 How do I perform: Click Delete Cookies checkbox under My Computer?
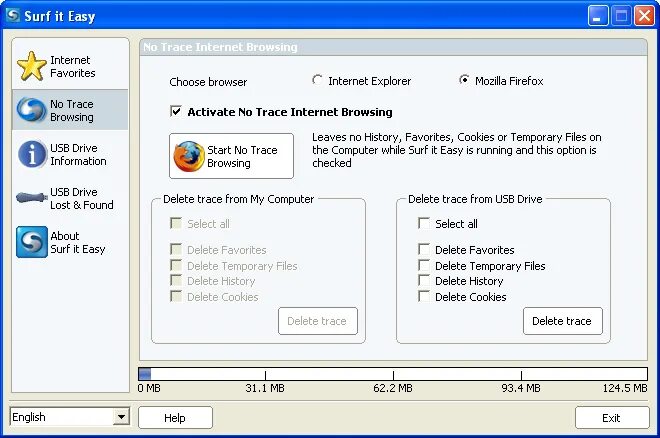(x=176, y=296)
